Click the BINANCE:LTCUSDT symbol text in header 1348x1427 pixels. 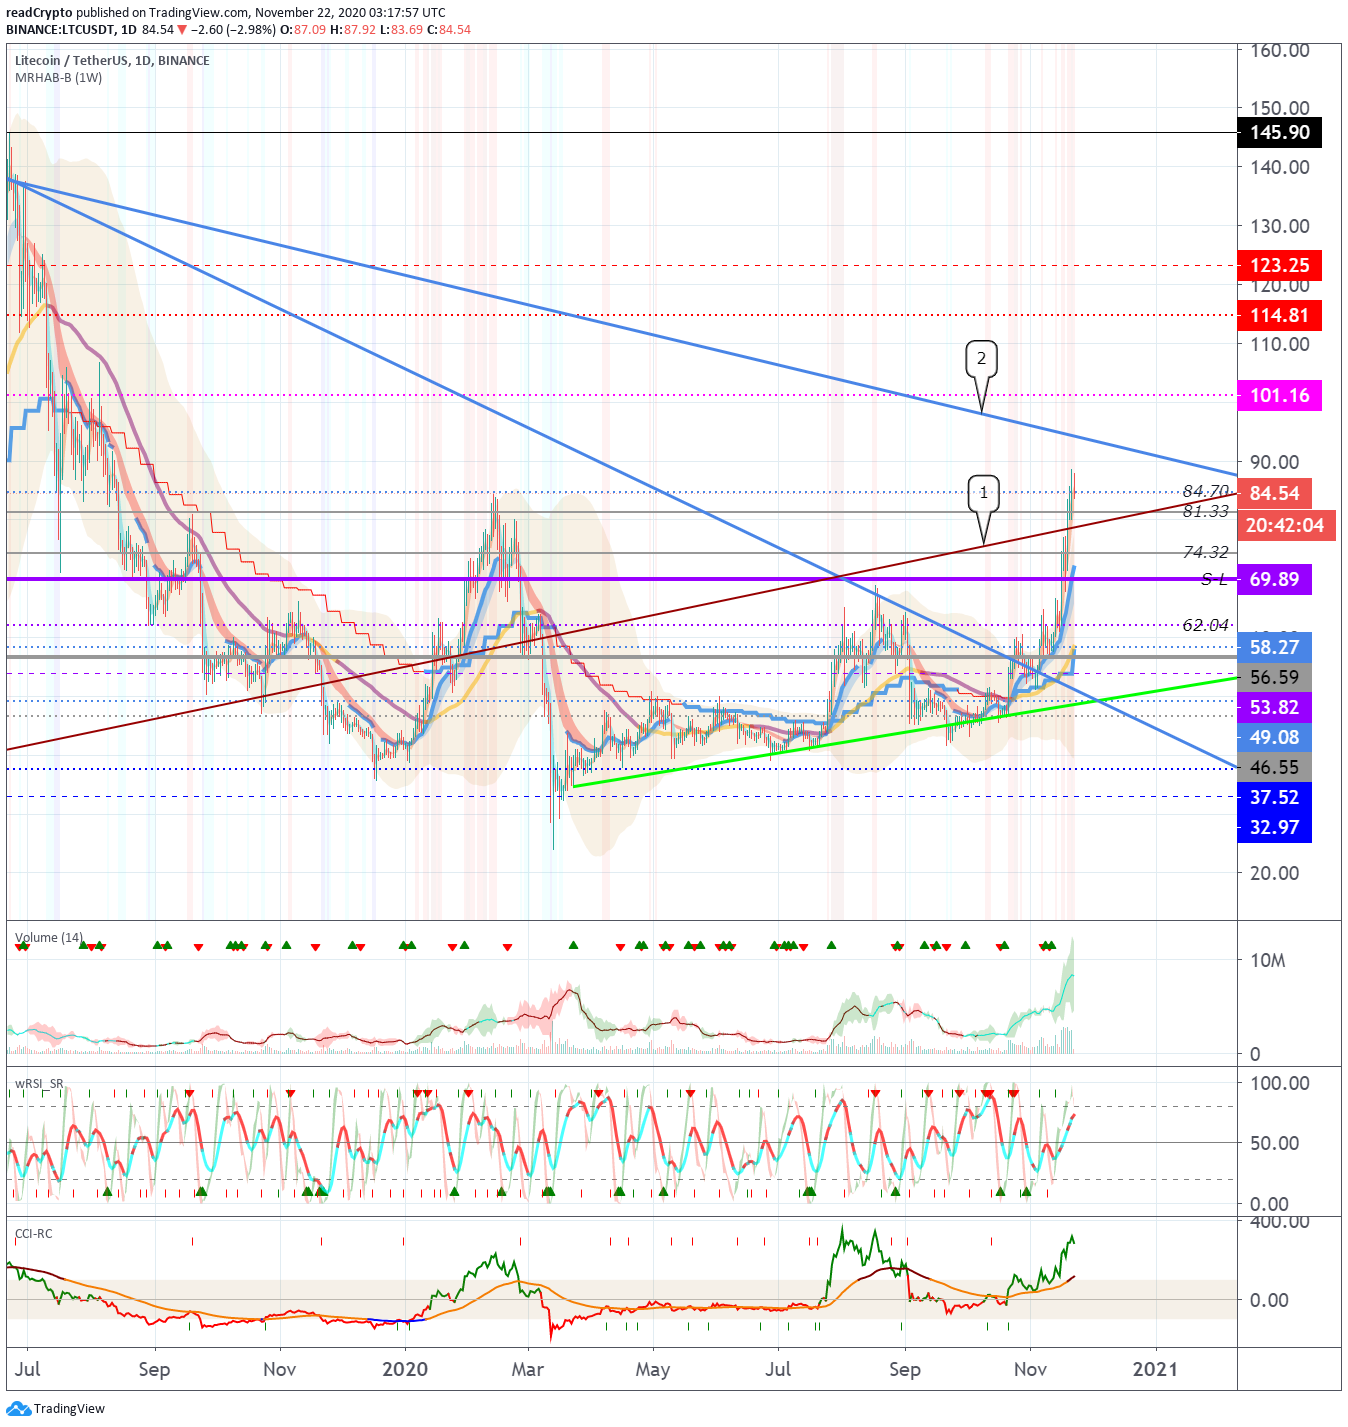62,30
